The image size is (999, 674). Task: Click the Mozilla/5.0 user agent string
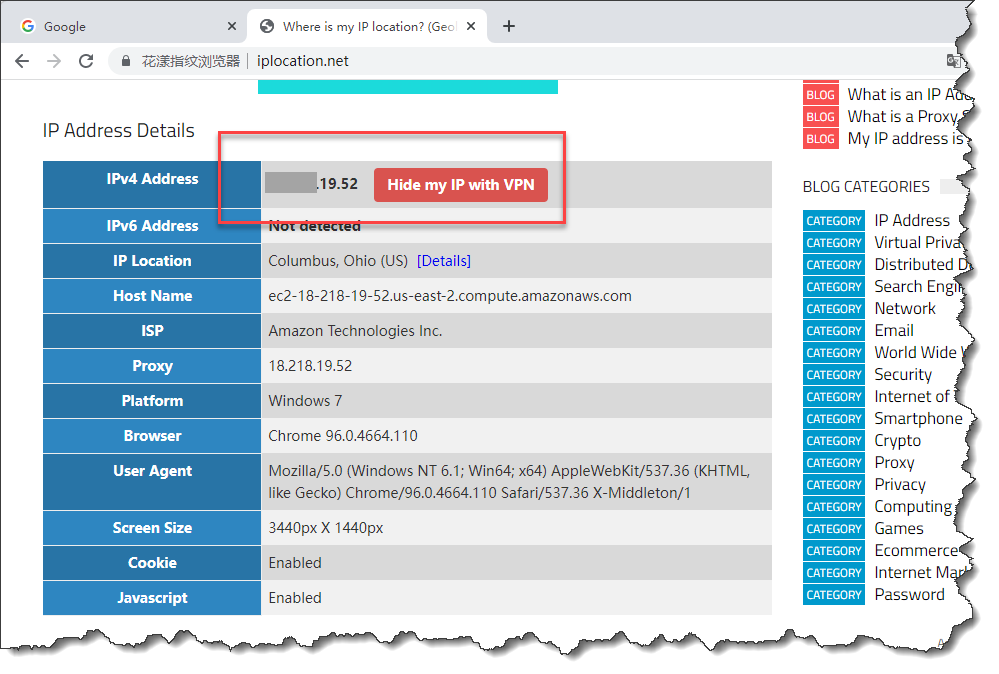(509, 482)
